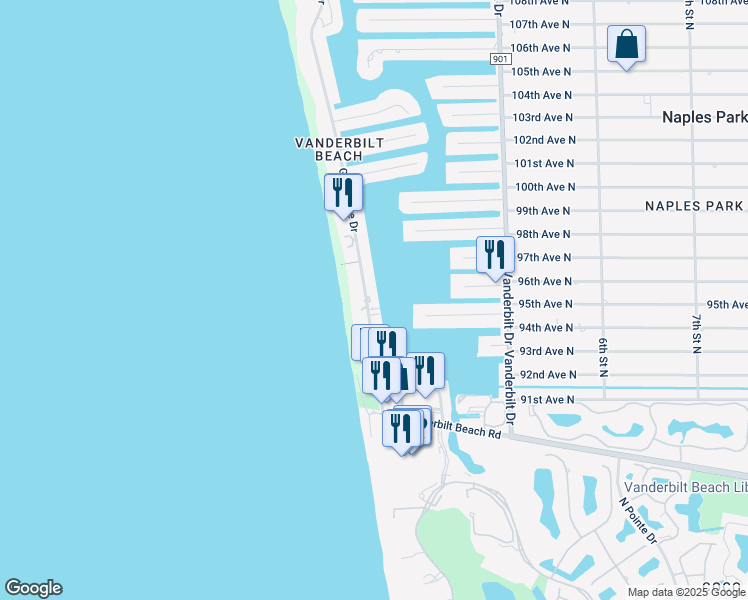Select 95th Ave N label beside Vanderbilt Dr

click(x=545, y=304)
